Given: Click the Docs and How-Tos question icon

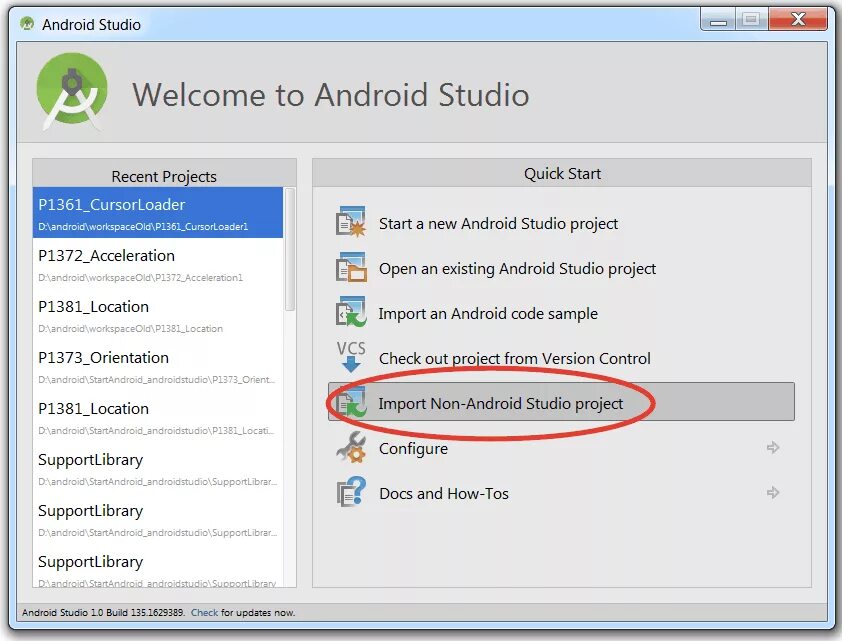Looking at the screenshot, I should point(351,492).
